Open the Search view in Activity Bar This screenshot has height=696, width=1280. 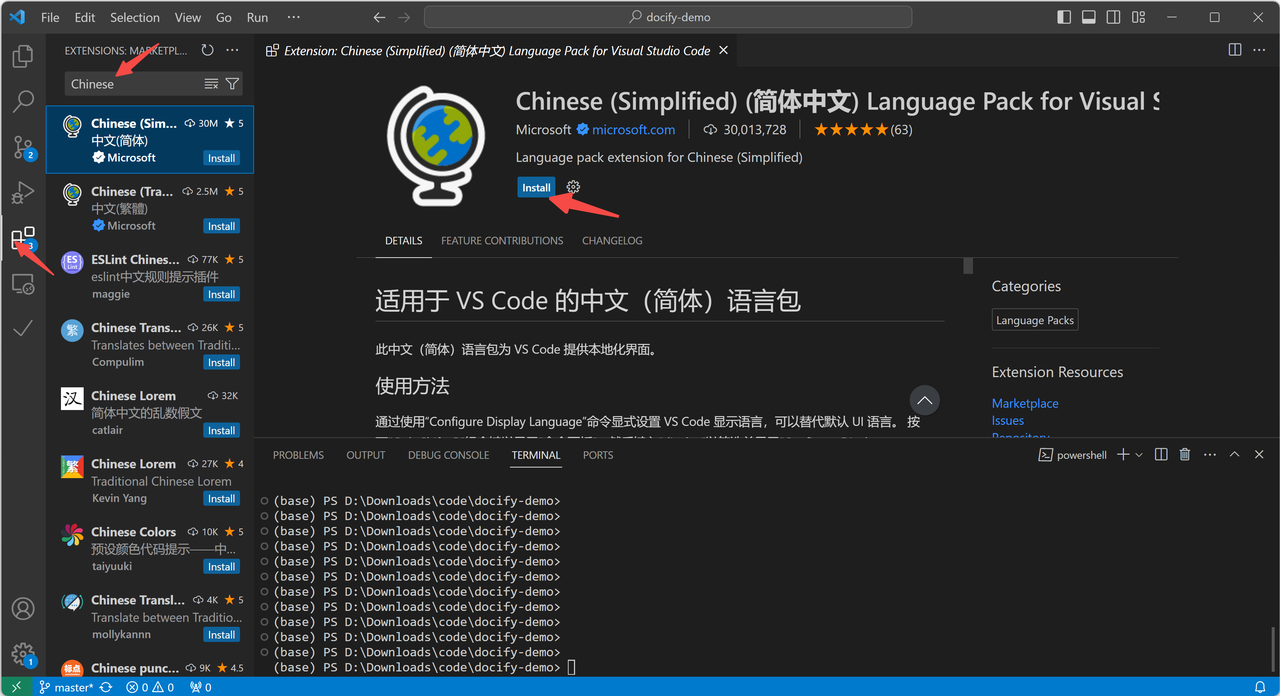coord(22,100)
